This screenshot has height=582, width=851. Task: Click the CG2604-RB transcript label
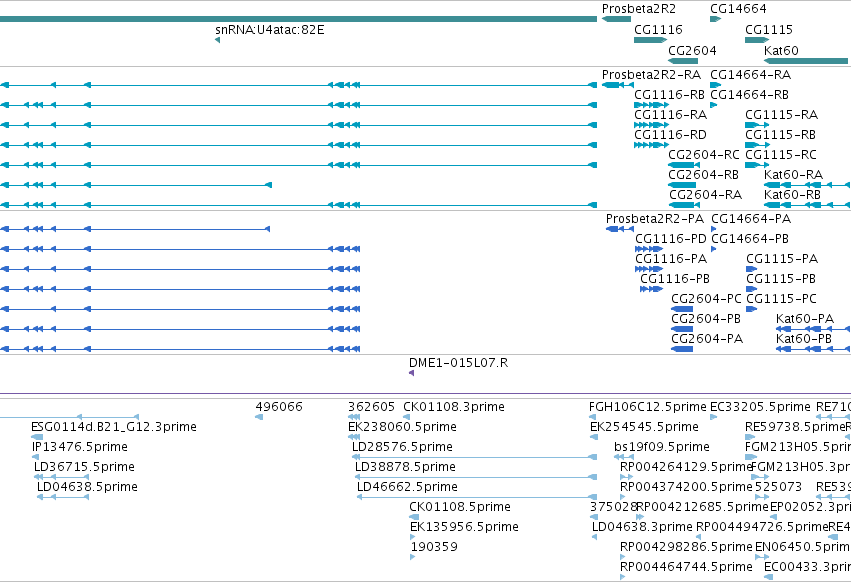pyautogui.click(x=703, y=175)
